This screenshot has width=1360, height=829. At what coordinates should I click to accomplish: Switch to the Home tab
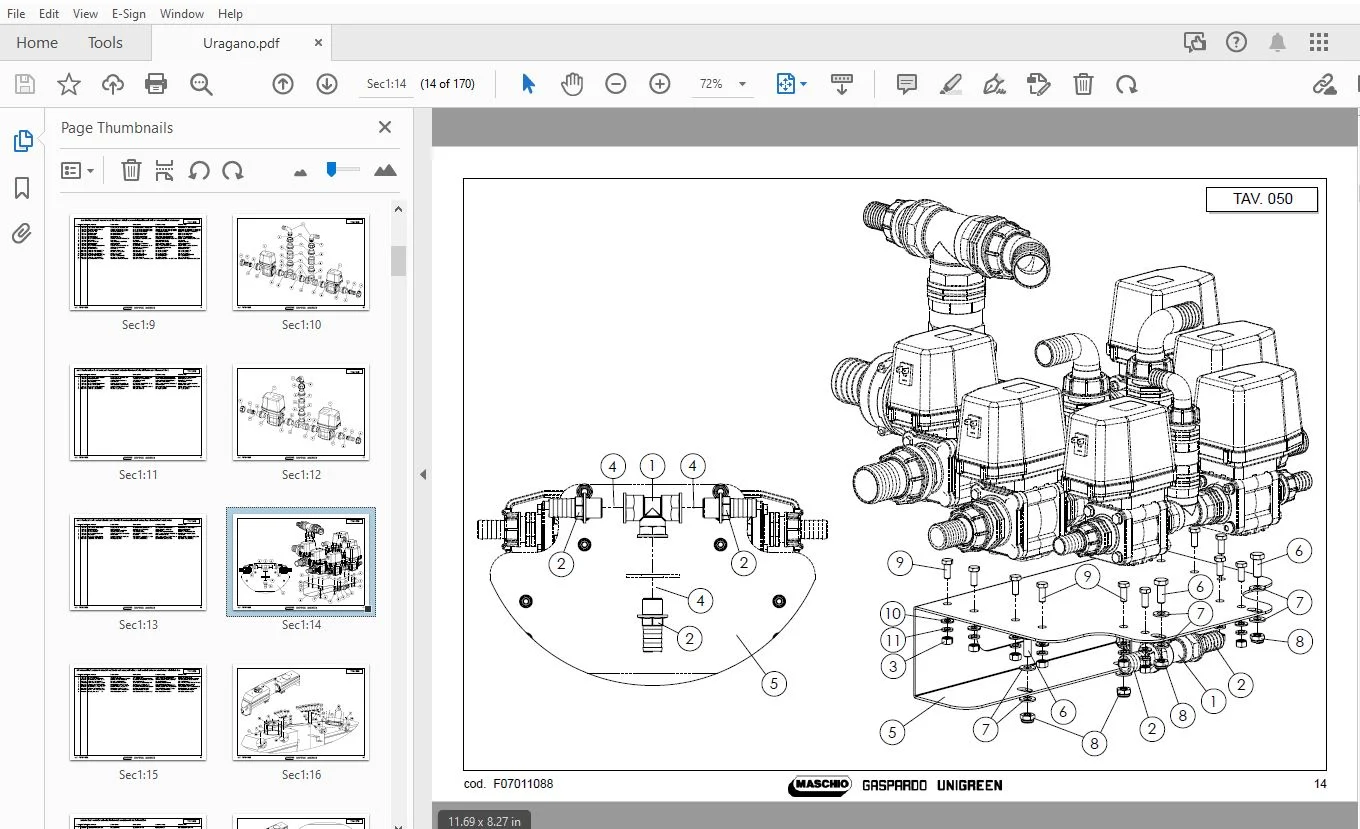pyautogui.click(x=37, y=42)
